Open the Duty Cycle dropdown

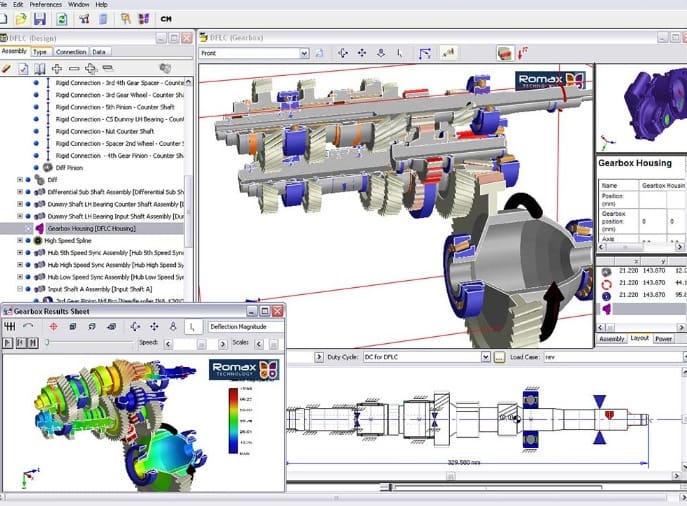486,357
